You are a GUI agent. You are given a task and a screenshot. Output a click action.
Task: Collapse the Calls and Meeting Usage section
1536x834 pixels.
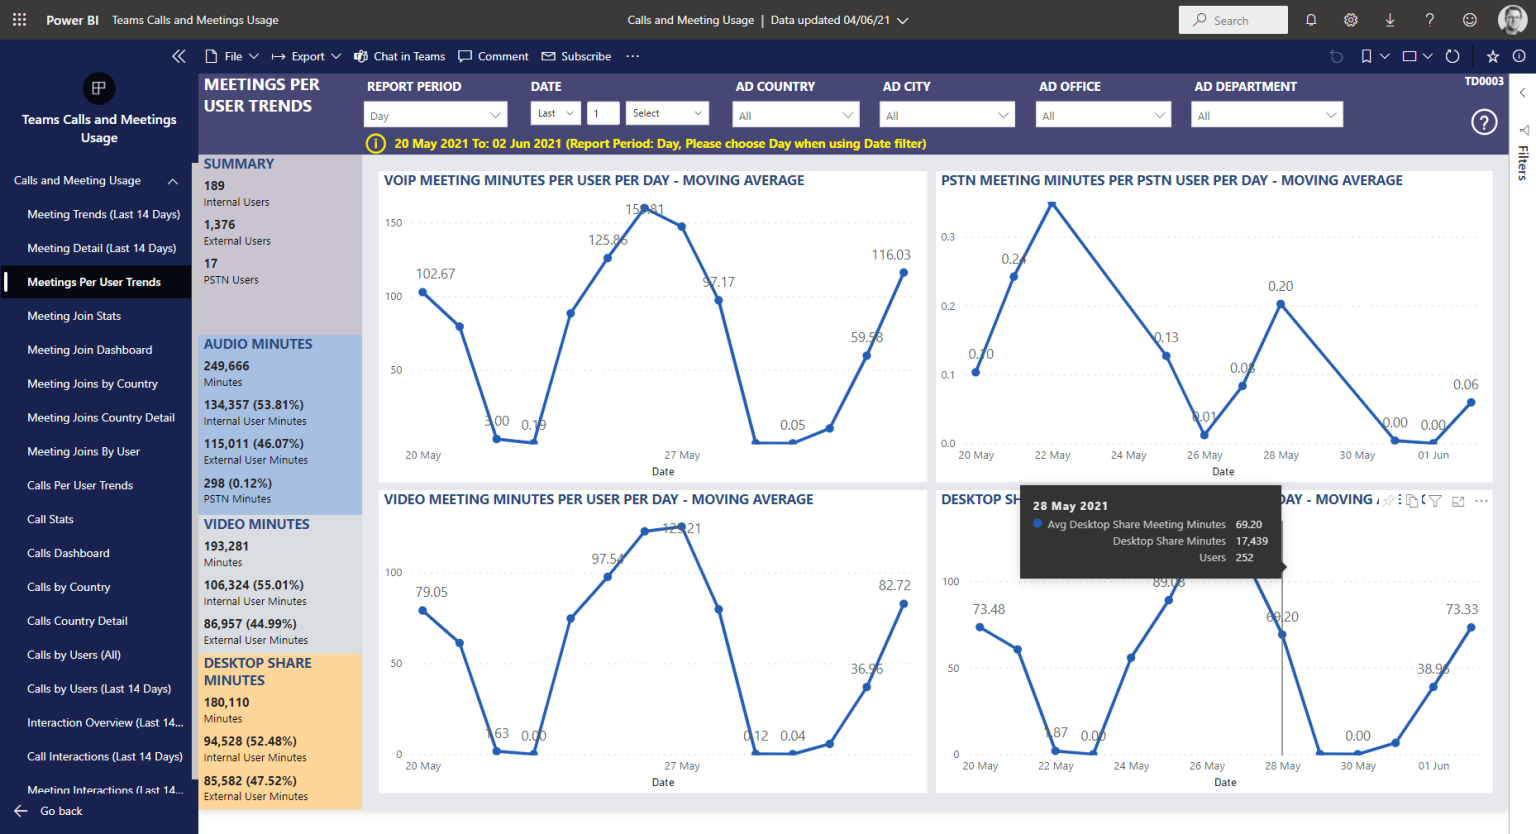(173, 181)
